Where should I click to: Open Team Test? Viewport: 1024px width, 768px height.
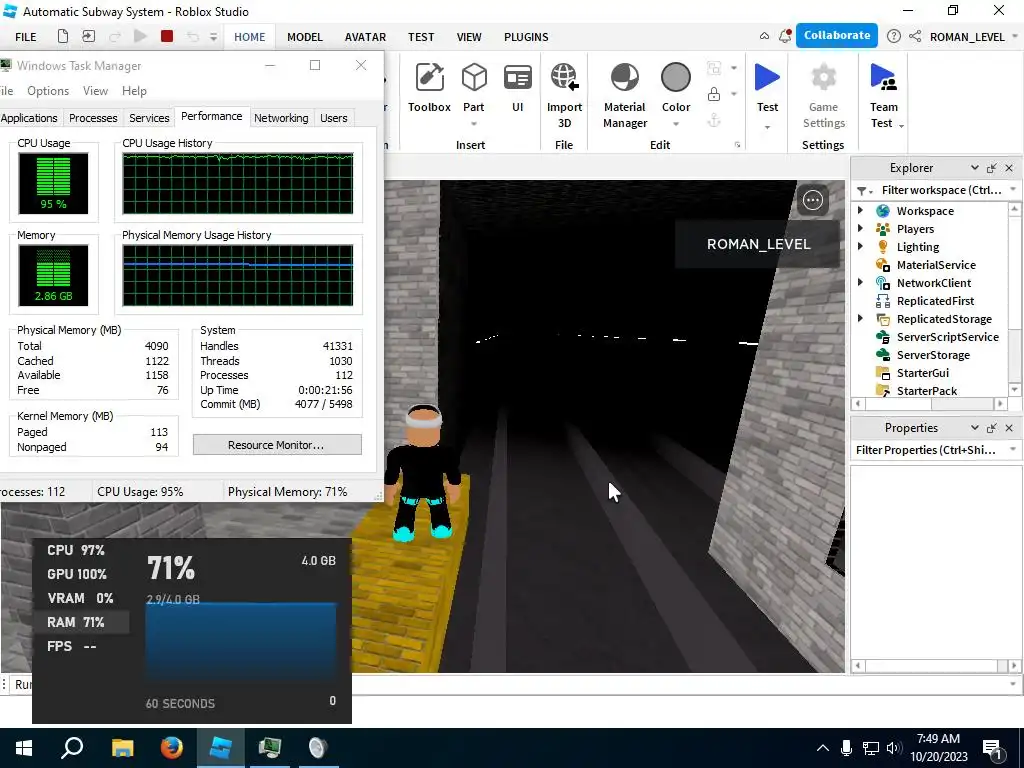(x=884, y=97)
